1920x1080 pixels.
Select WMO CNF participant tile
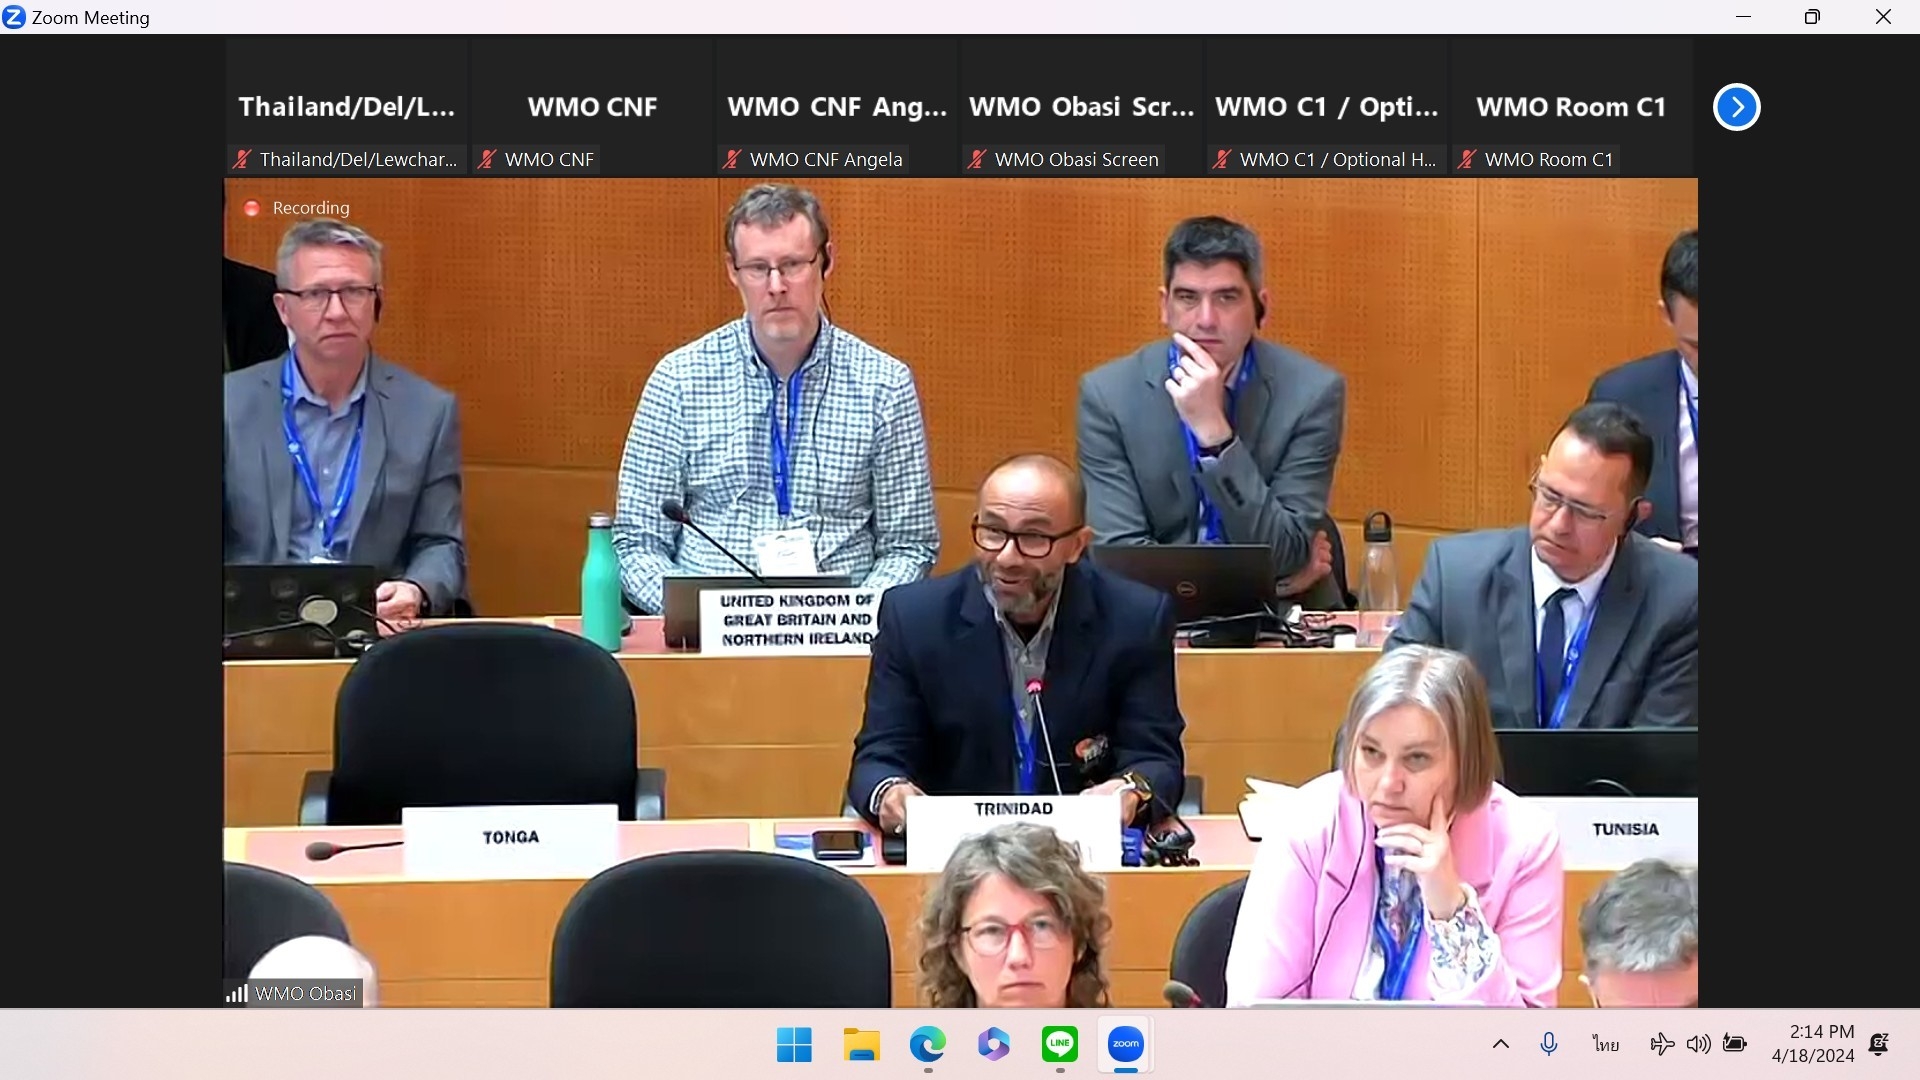pyautogui.click(x=592, y=107)
